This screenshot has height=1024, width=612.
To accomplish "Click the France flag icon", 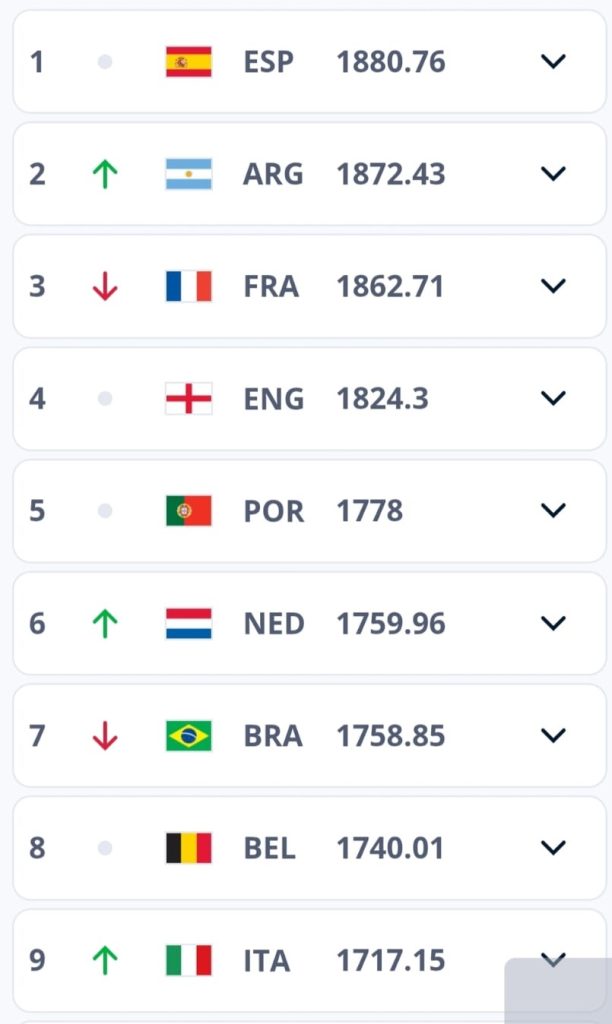I will pos(188,286).
